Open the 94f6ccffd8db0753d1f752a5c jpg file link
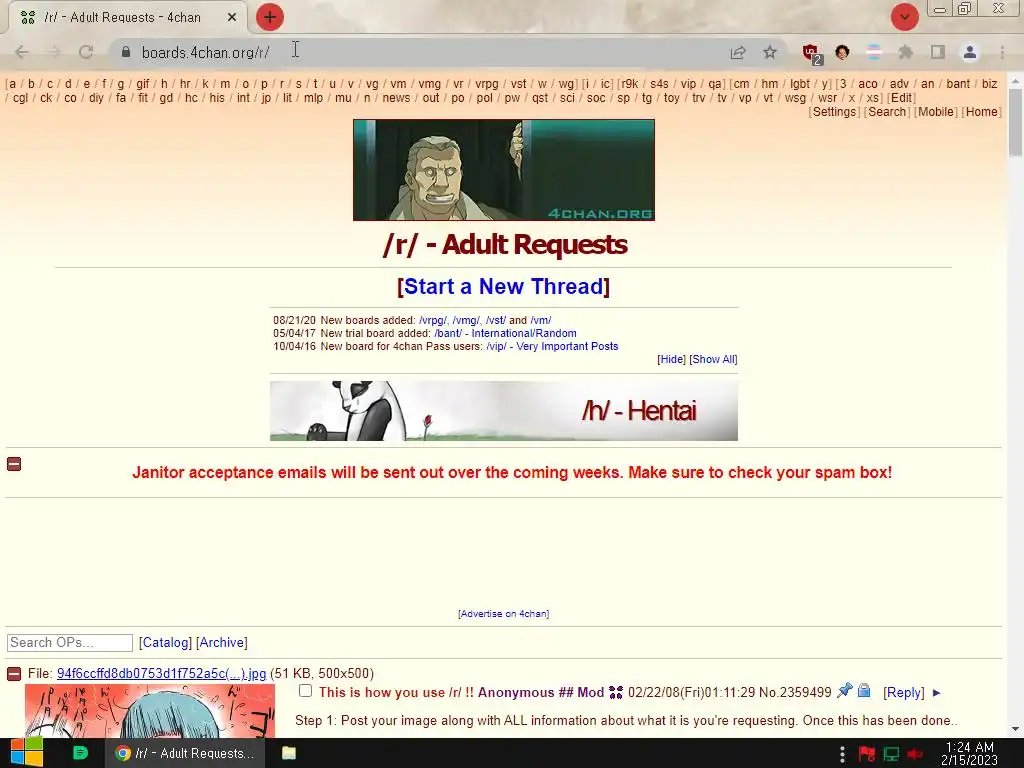The height and width of the screenshot is (768, 1024). 161,673
